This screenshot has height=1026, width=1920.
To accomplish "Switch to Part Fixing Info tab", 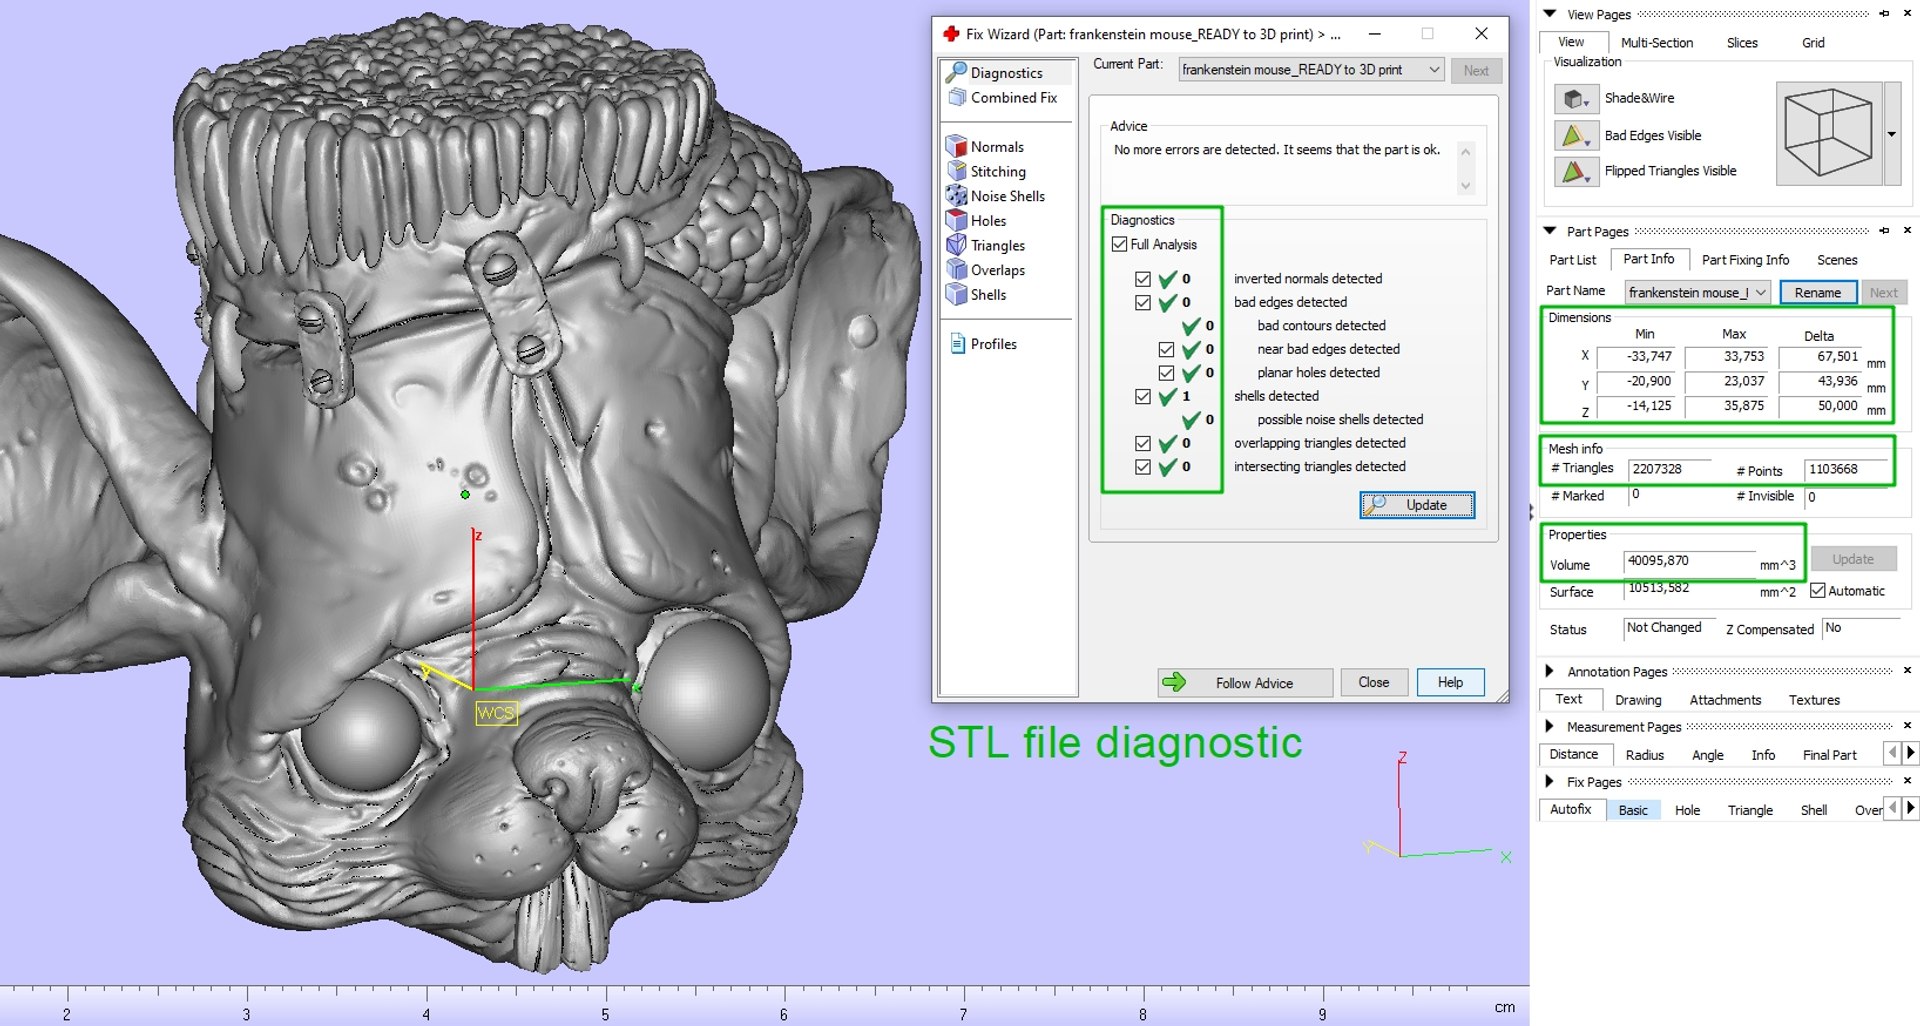I will (x=1745, y=260).
